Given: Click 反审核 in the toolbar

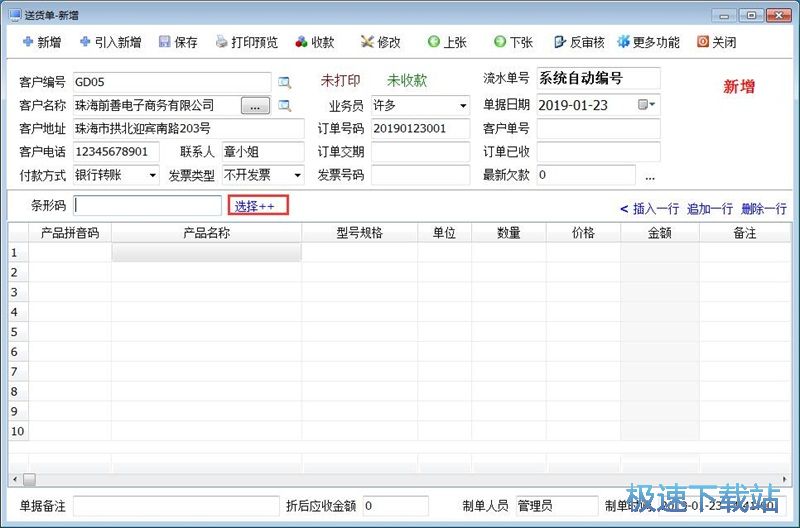Looking at the screenshot, I should pos(579,42).
